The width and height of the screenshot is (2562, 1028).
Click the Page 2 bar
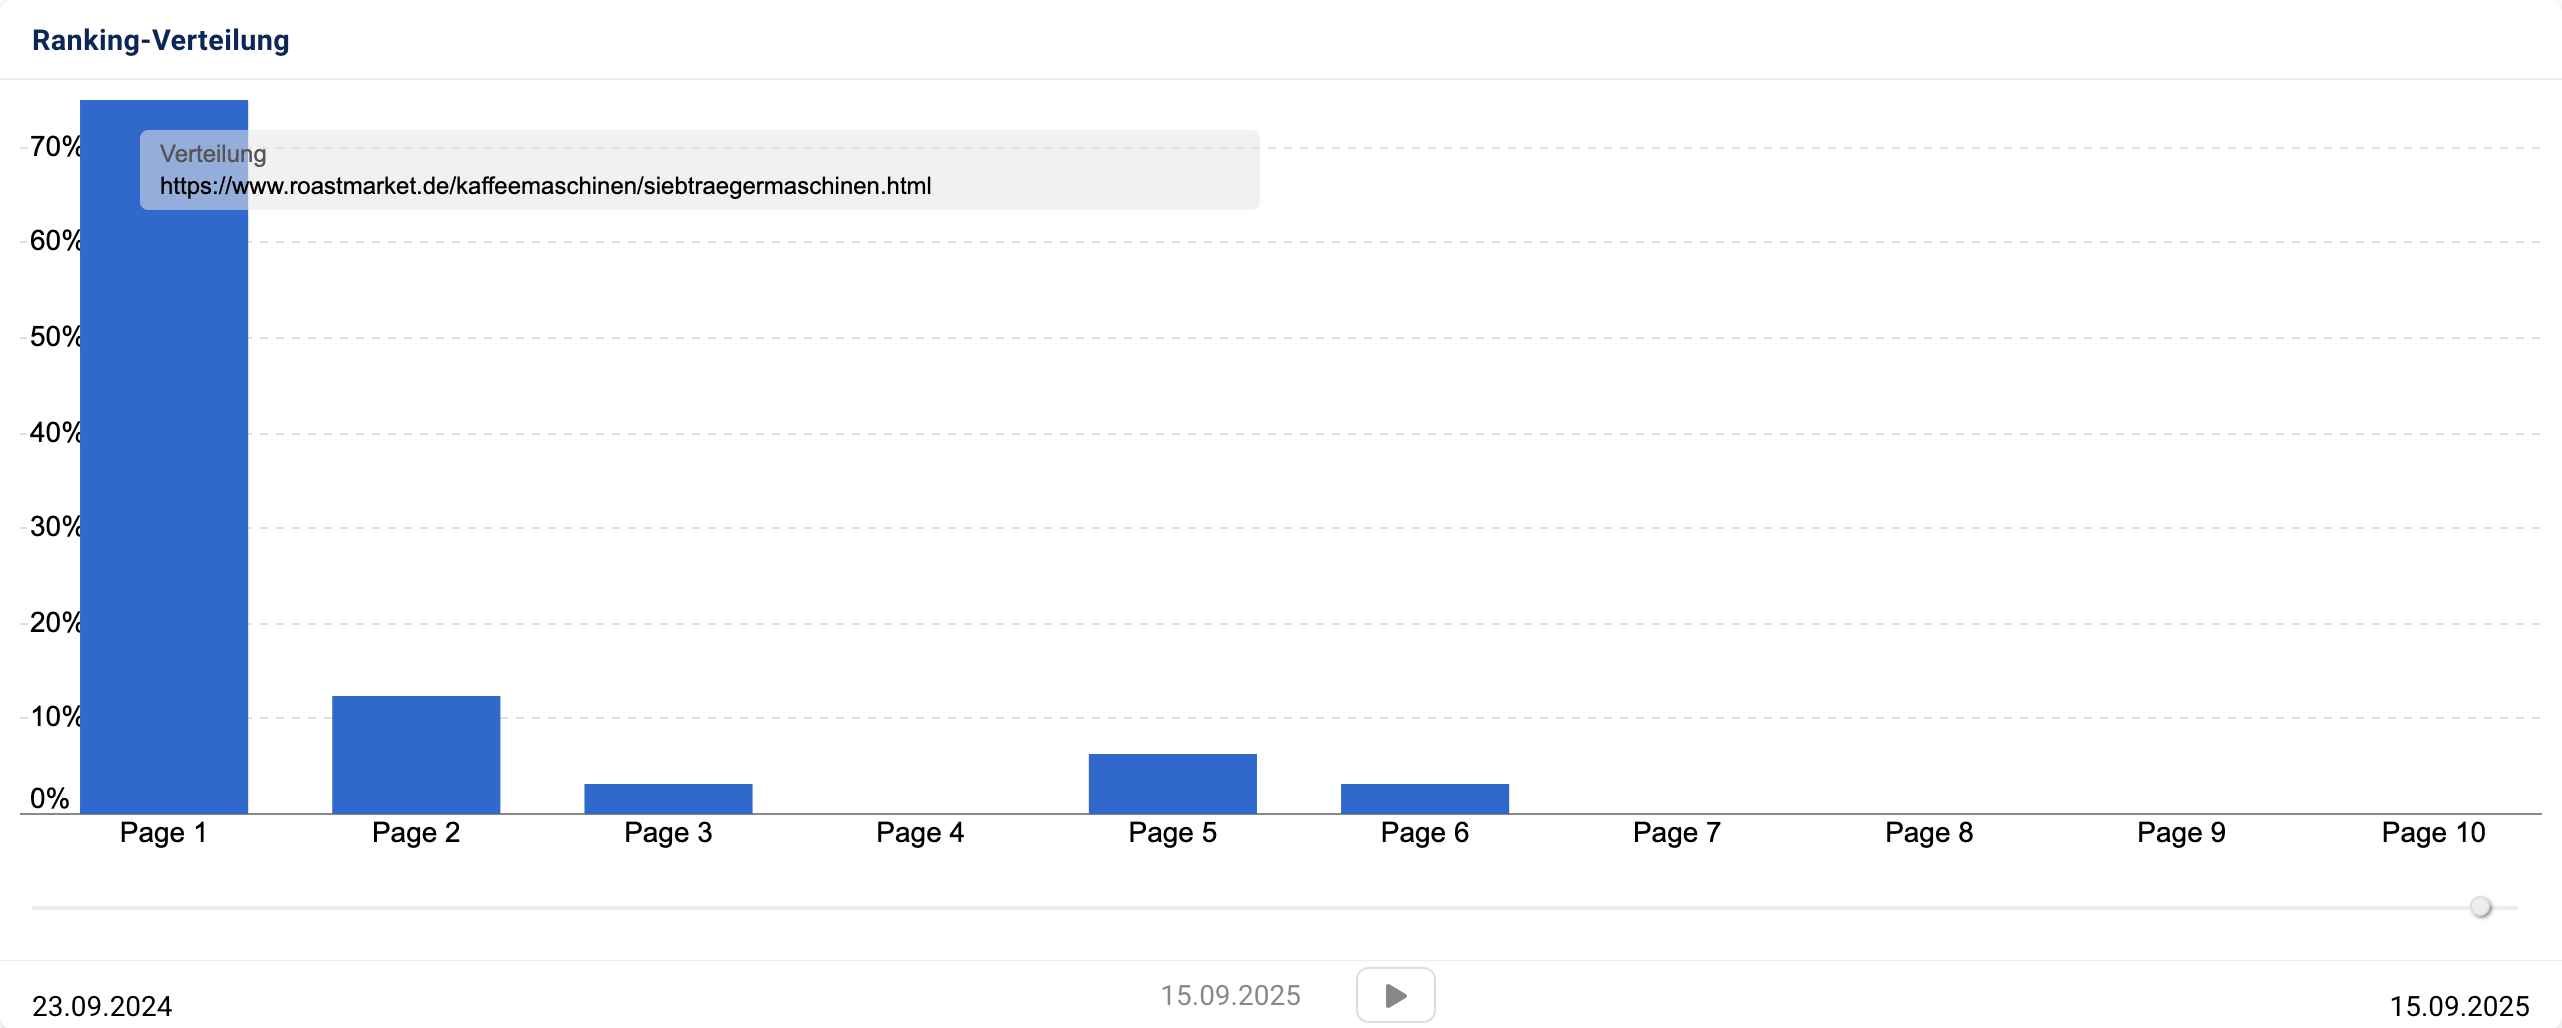click(416, 754)
